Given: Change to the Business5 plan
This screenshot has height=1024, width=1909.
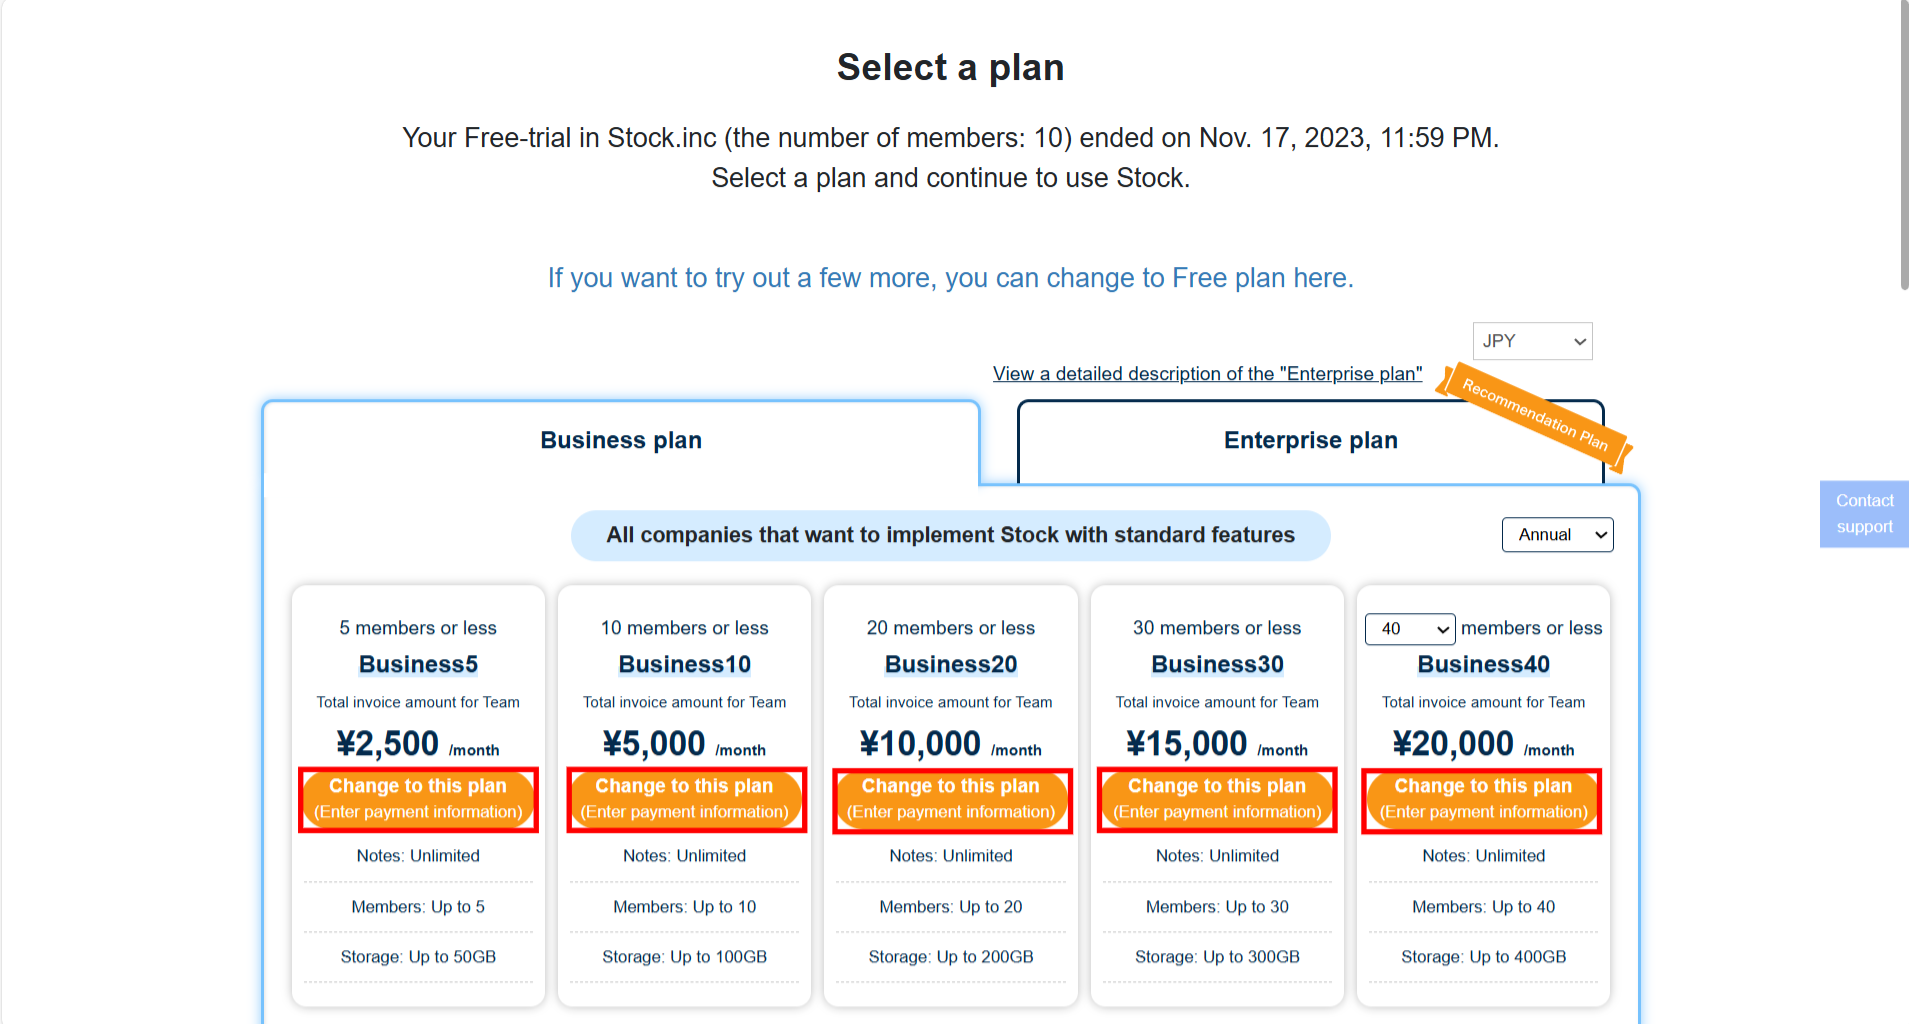Looking at the screenshot, I should coord(418,798).
